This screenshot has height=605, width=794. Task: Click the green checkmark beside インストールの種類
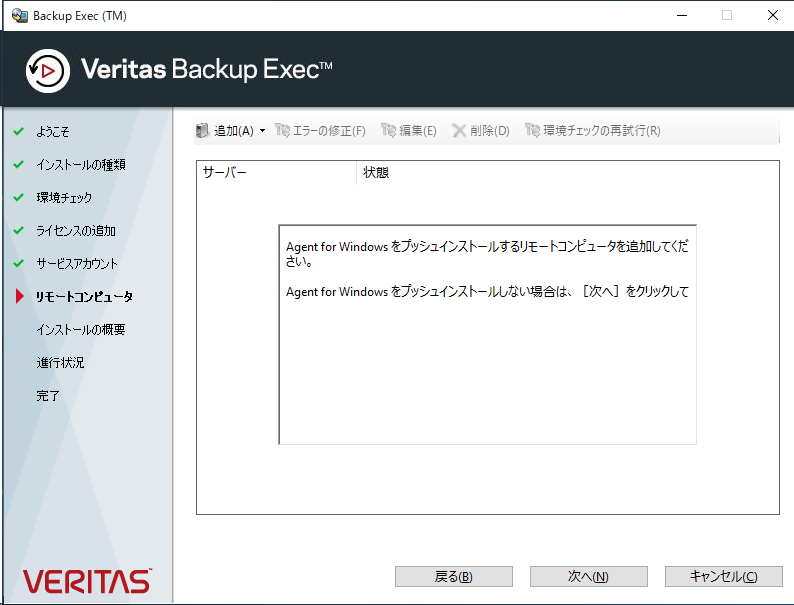[x=19, y=164]
